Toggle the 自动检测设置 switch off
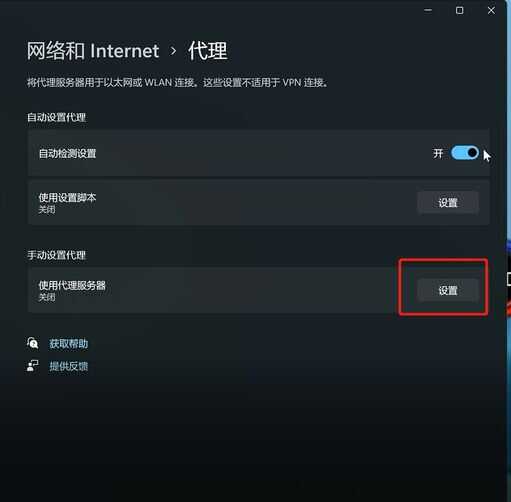This screenshot has height=502, width=511. click(465, 153)
